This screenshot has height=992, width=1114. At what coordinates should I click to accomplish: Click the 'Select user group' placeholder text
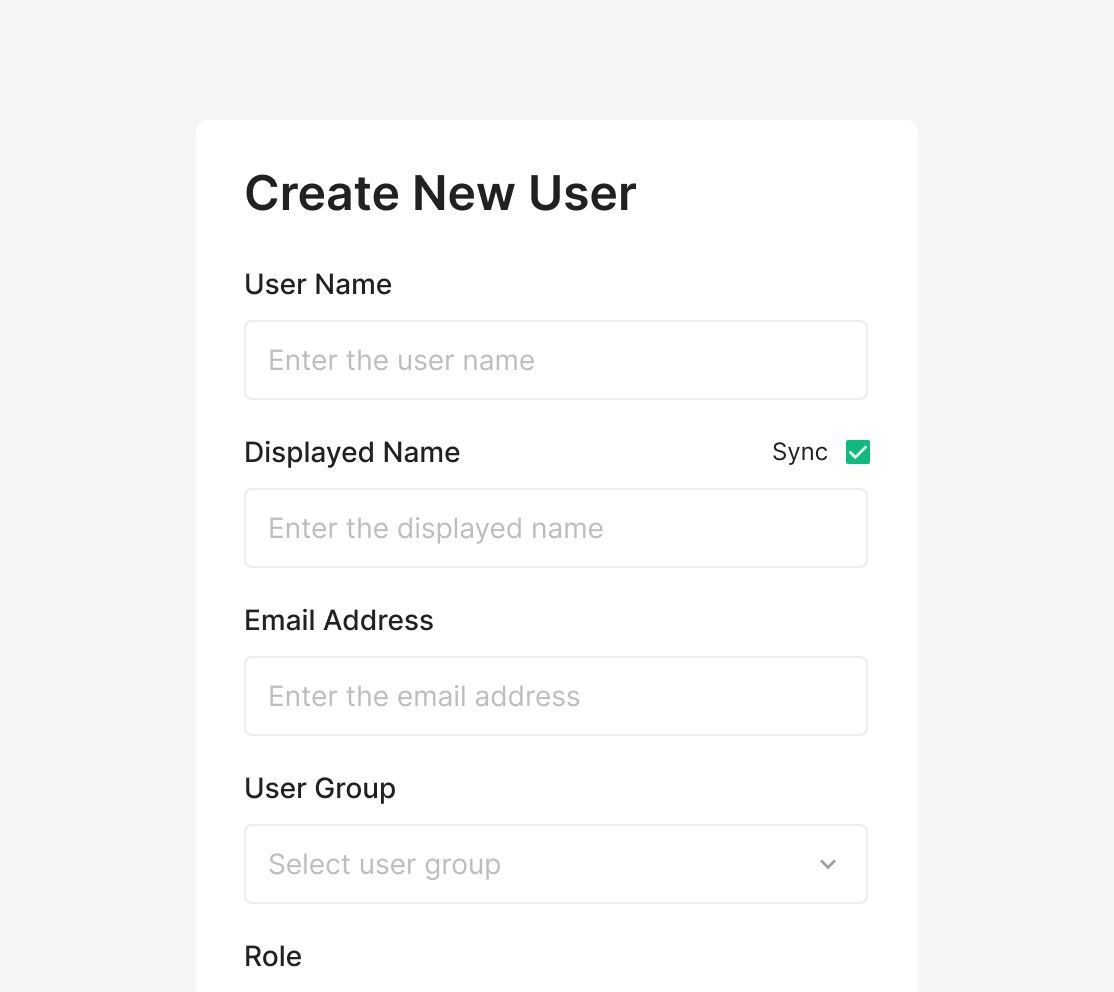(384, 864)
